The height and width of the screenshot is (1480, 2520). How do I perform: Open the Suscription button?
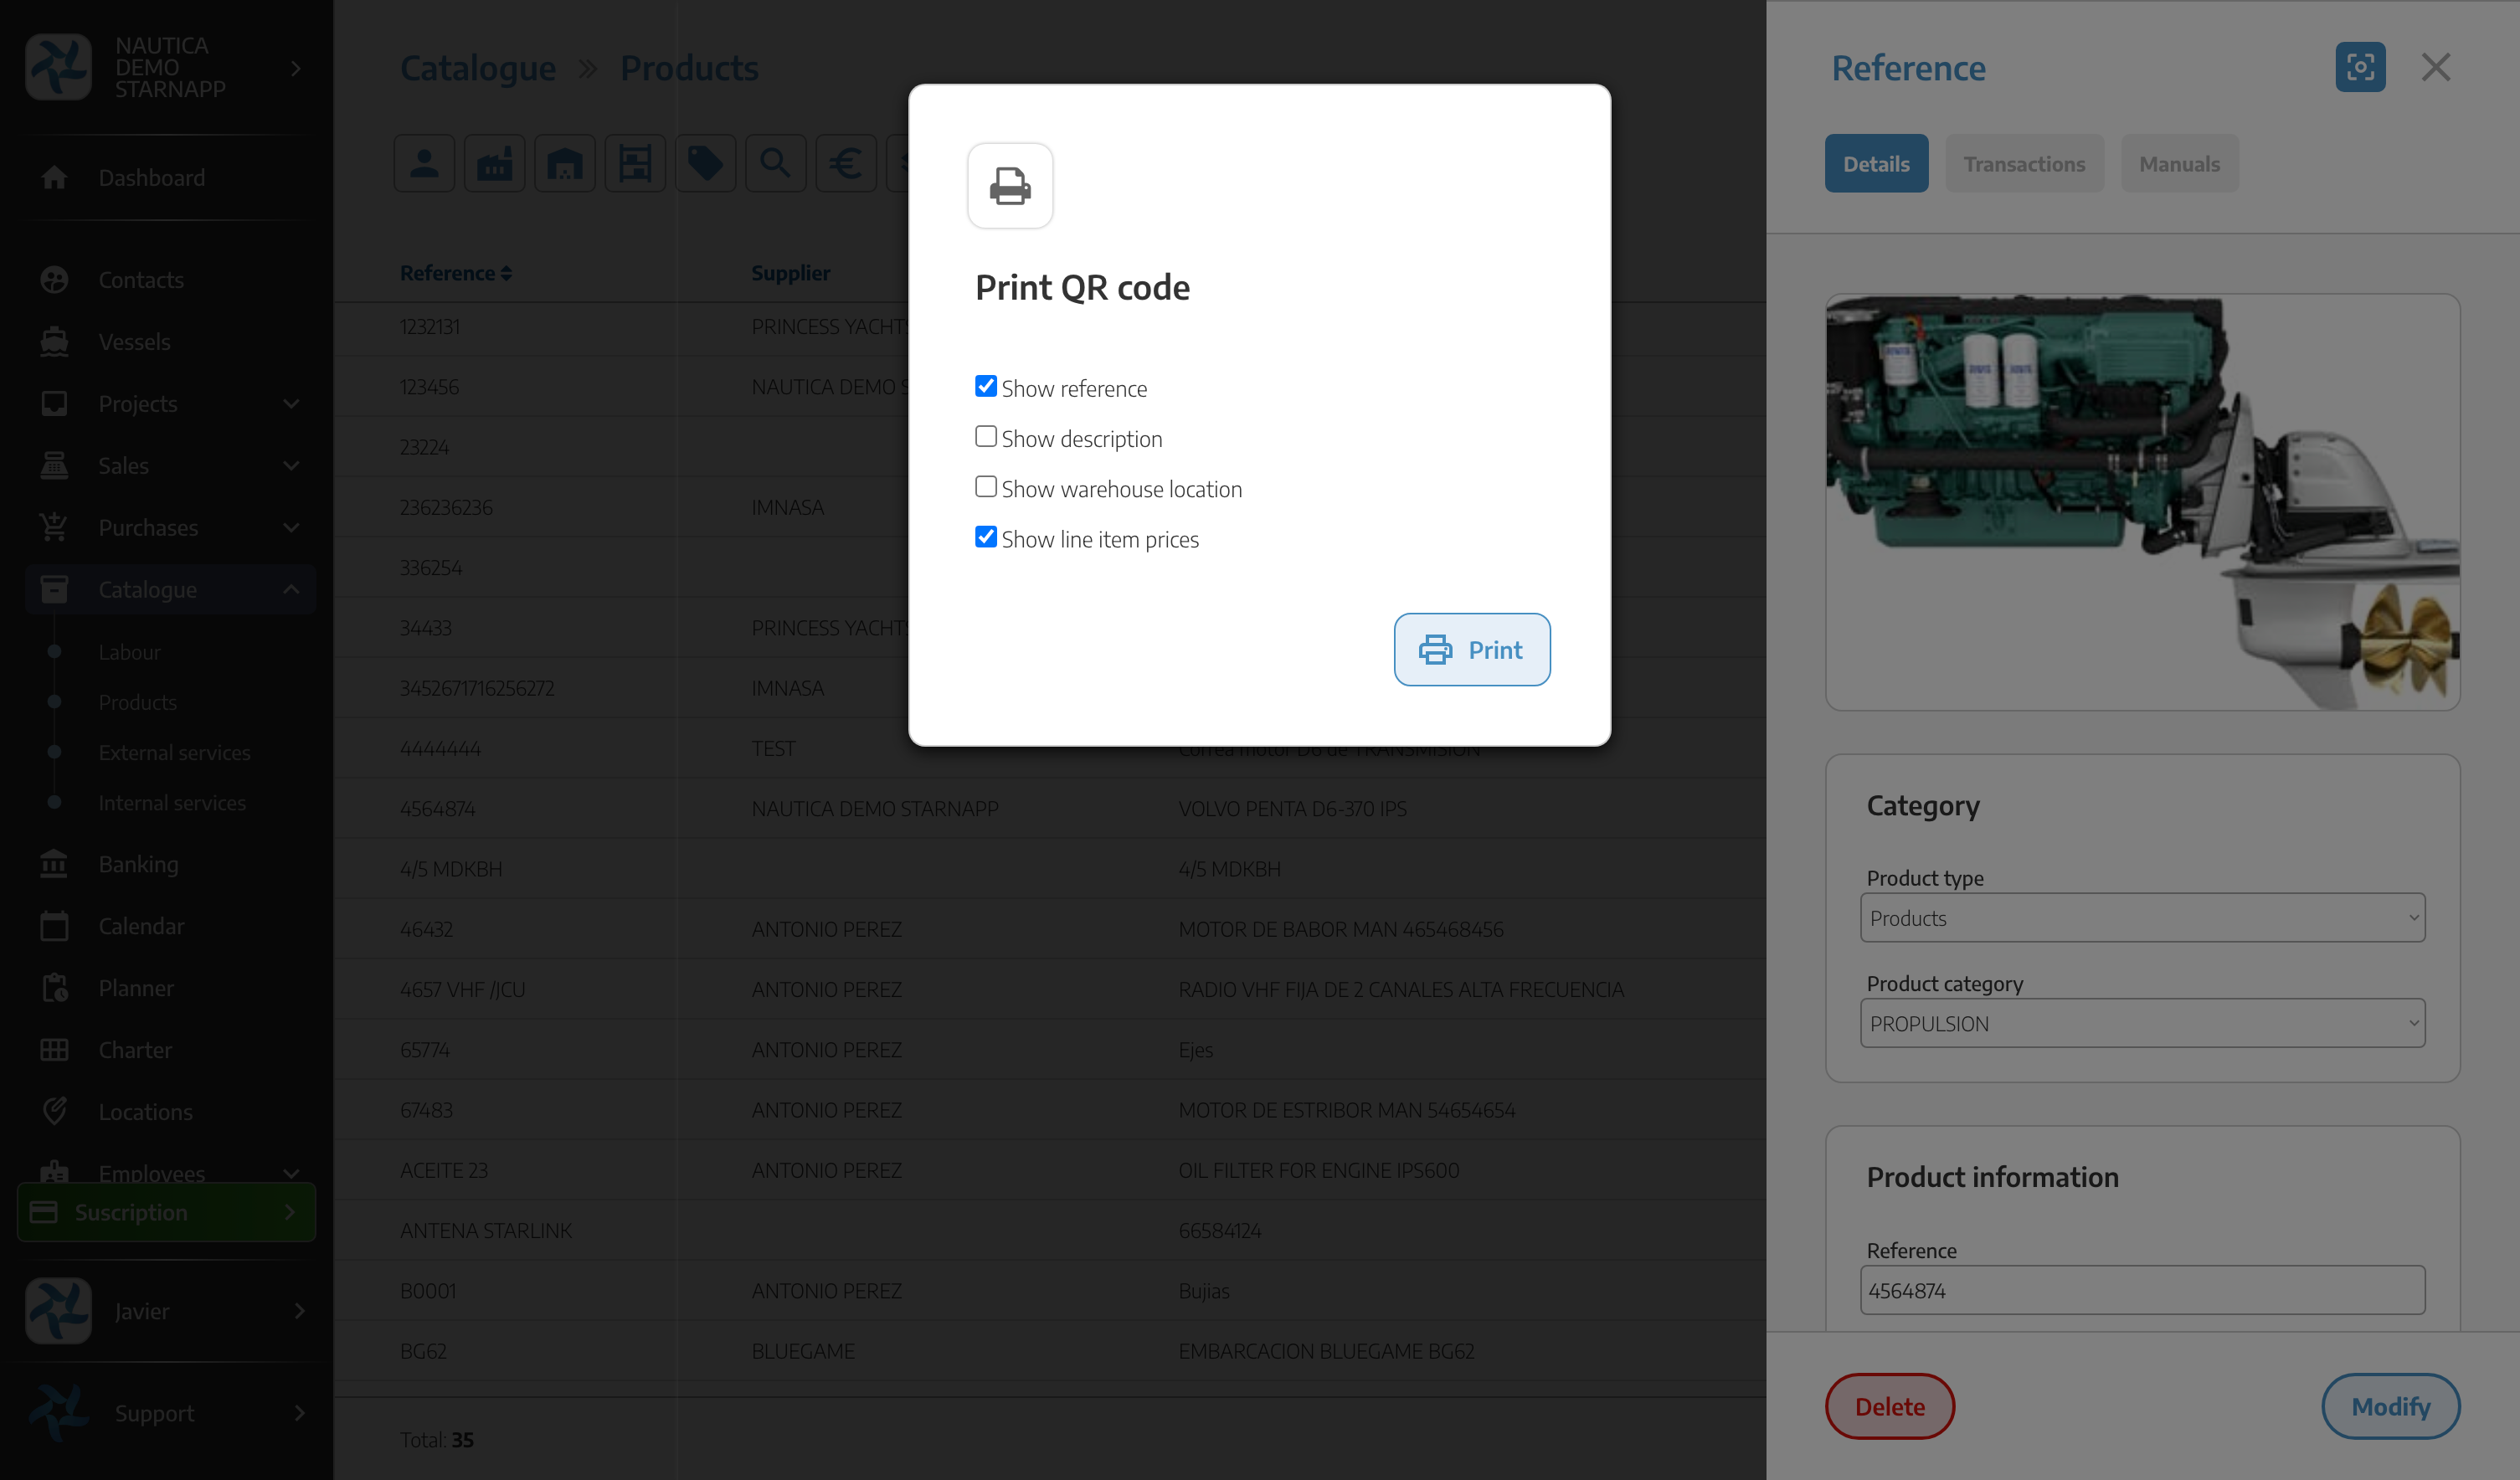click(167, 1212)
